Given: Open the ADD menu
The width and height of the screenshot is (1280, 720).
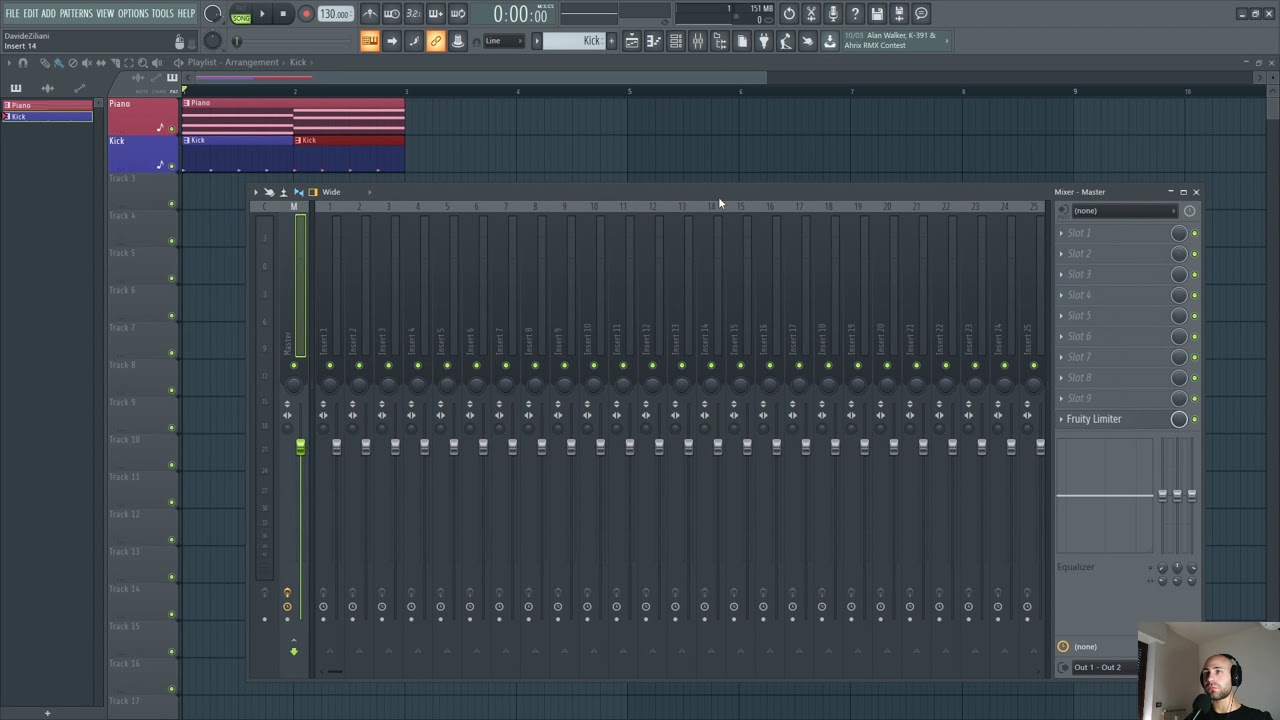Looking at the screenshot, I should pos(48,13).
